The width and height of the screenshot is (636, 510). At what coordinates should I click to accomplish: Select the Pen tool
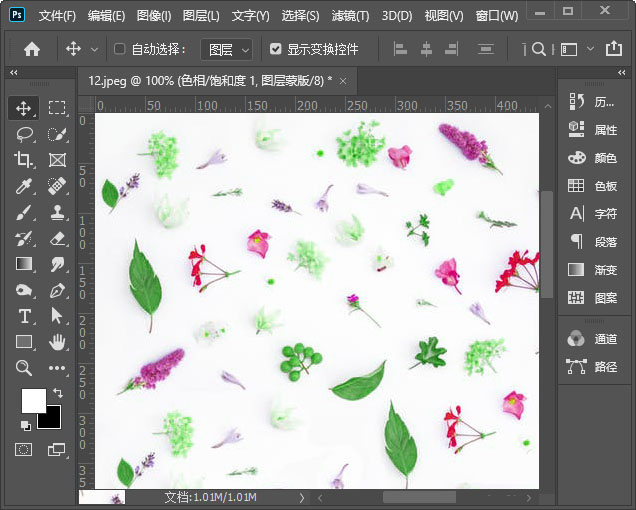click(57, 290)
